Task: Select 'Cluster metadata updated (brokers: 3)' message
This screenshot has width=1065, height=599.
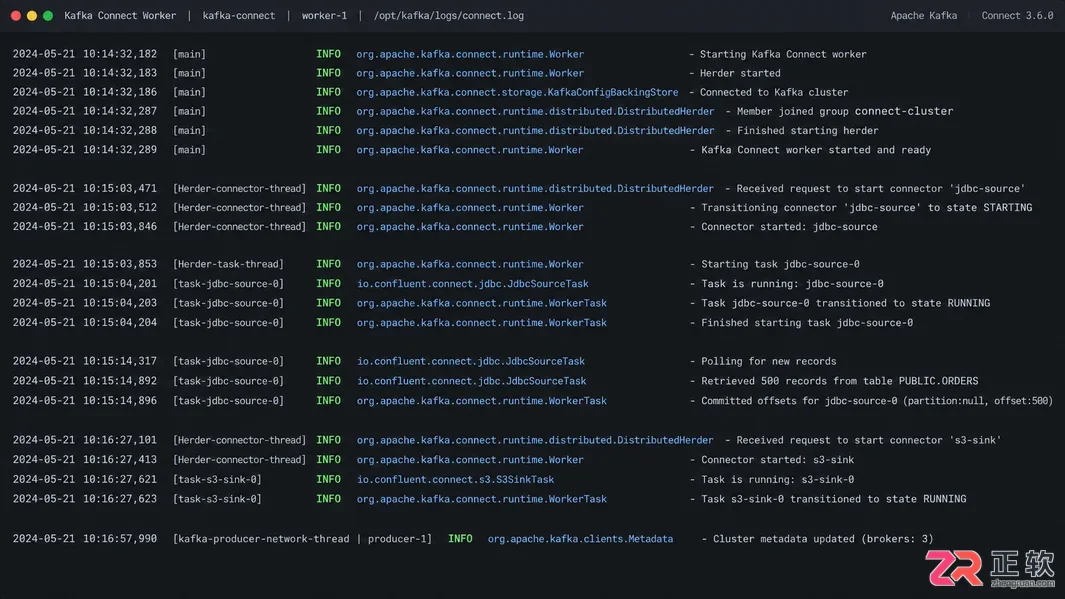Action: (823, 539)
